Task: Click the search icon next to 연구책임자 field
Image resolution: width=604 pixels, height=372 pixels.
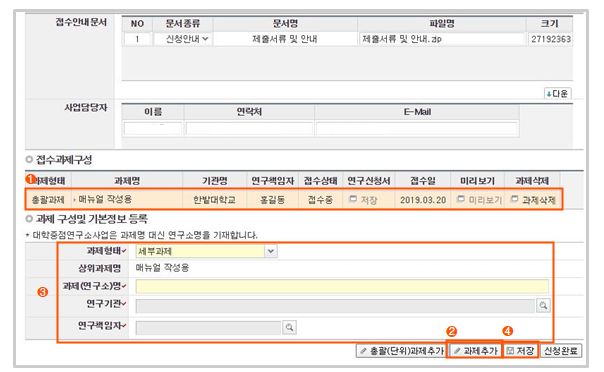Action: pyautogui.click(x=289, y=328)
